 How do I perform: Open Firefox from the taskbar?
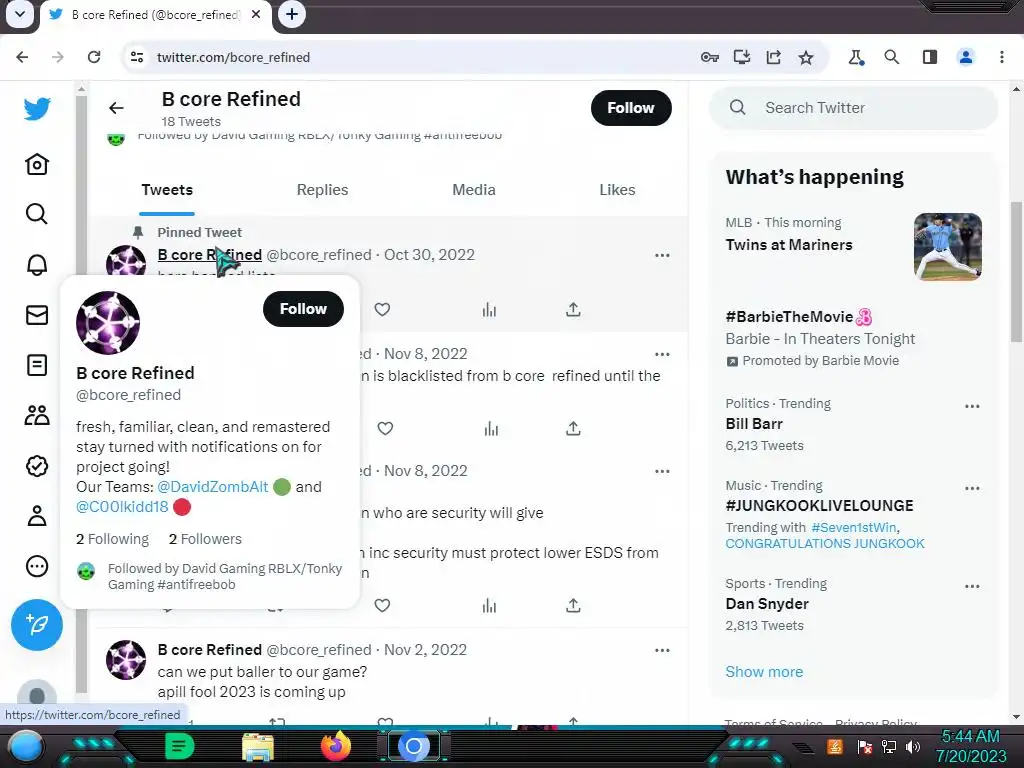[336, 746]
